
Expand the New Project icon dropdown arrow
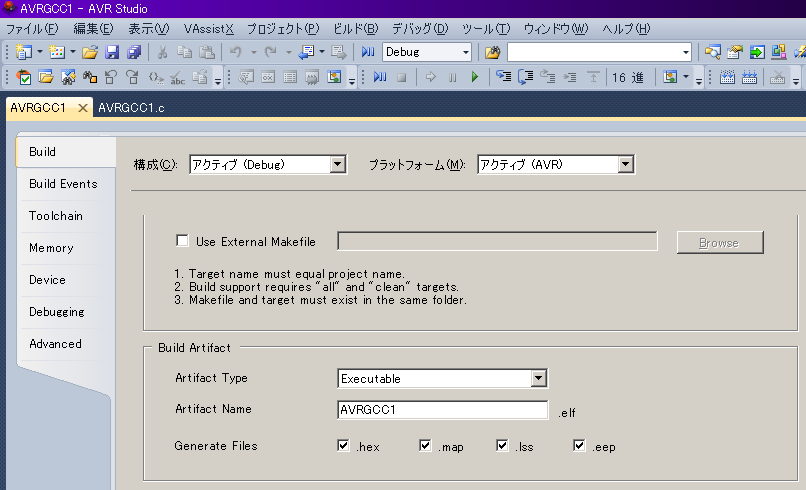point(40,52)
